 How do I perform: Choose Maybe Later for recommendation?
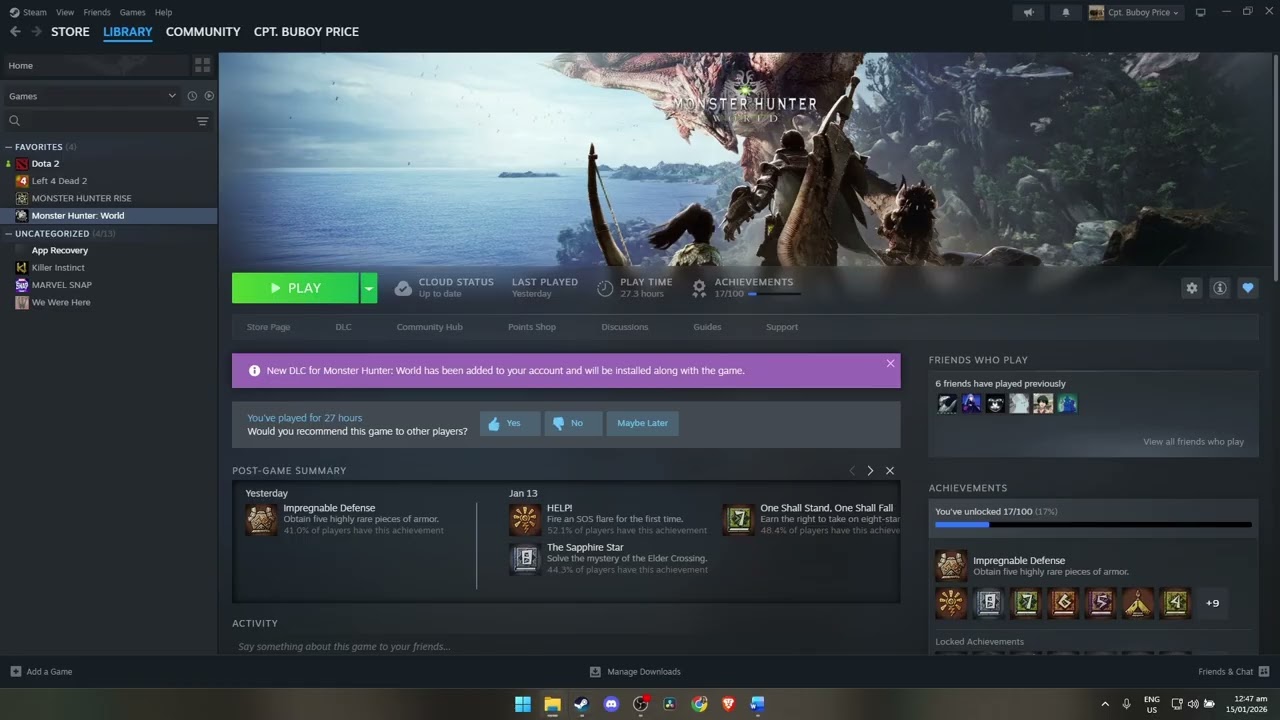[x=642, y=423]
